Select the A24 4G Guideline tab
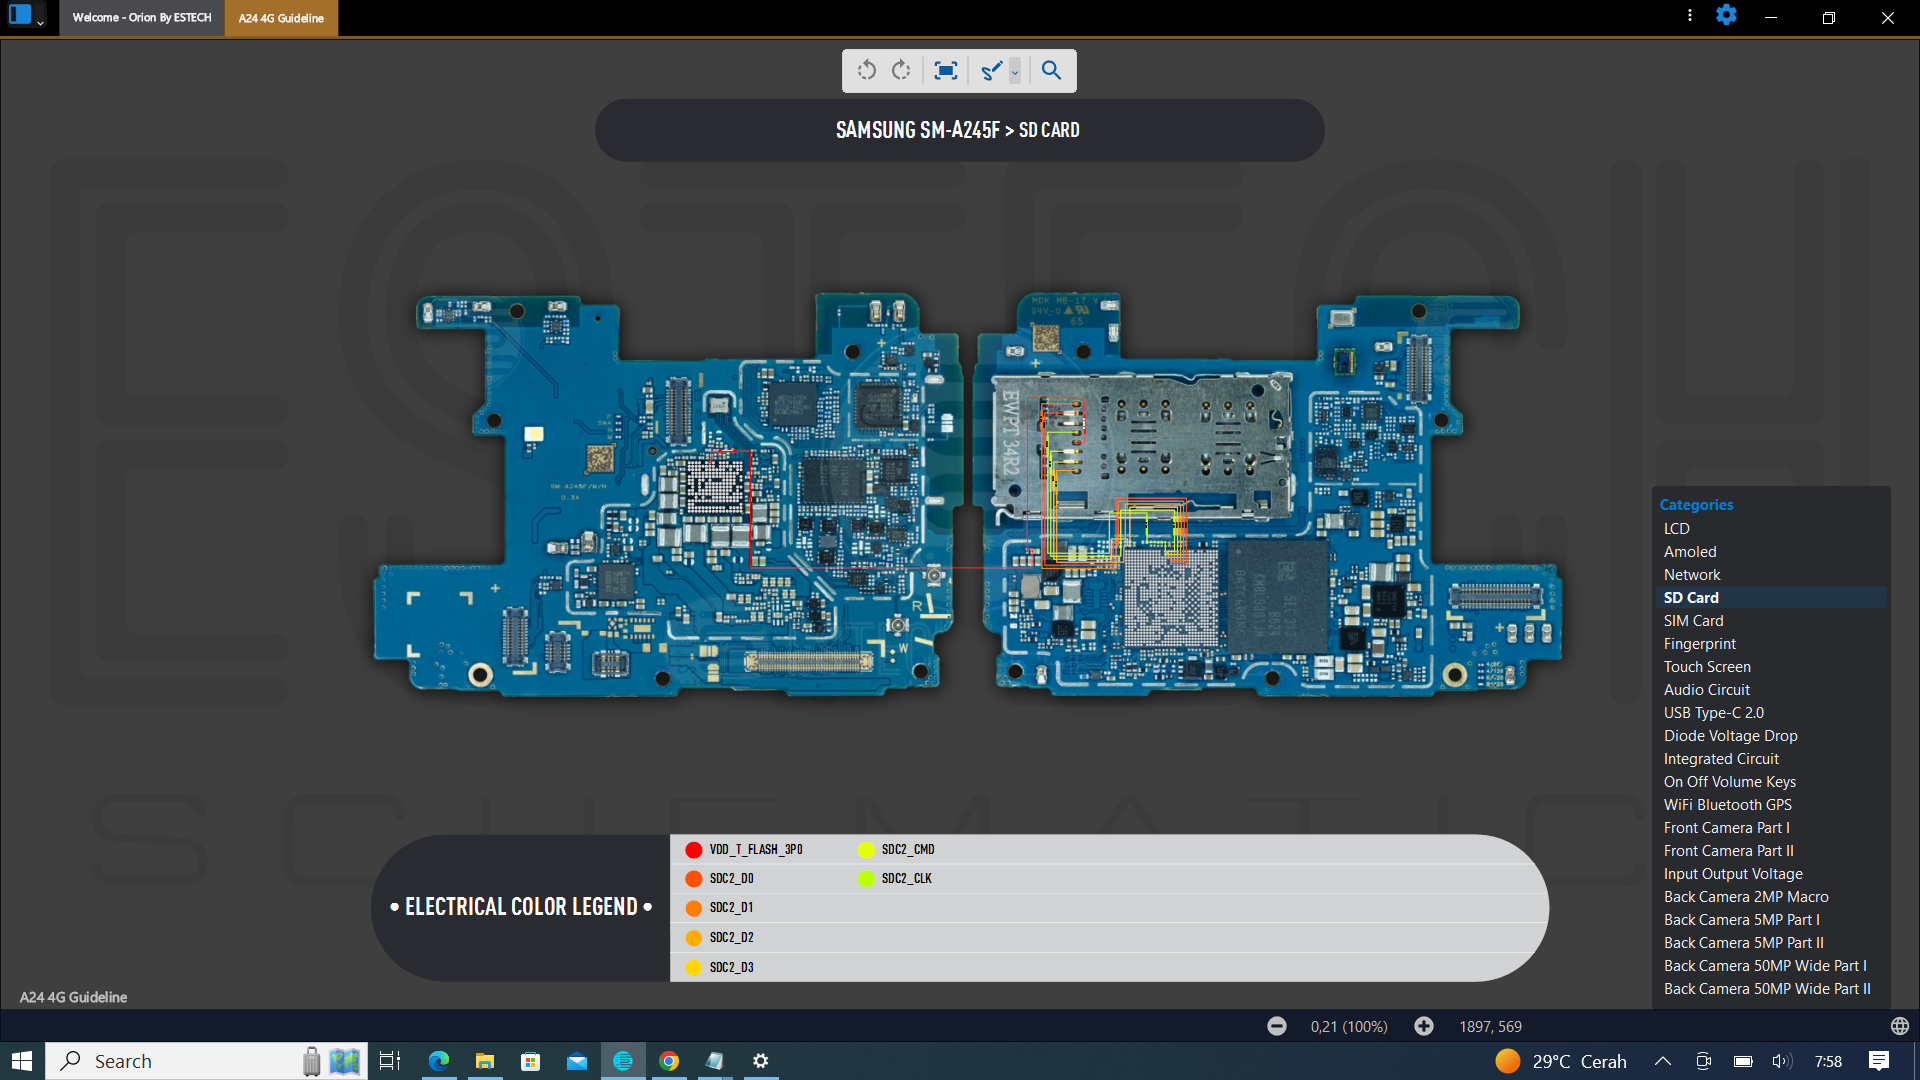The width and height of the screenshot is (1920, 1080). coord(281,18)
